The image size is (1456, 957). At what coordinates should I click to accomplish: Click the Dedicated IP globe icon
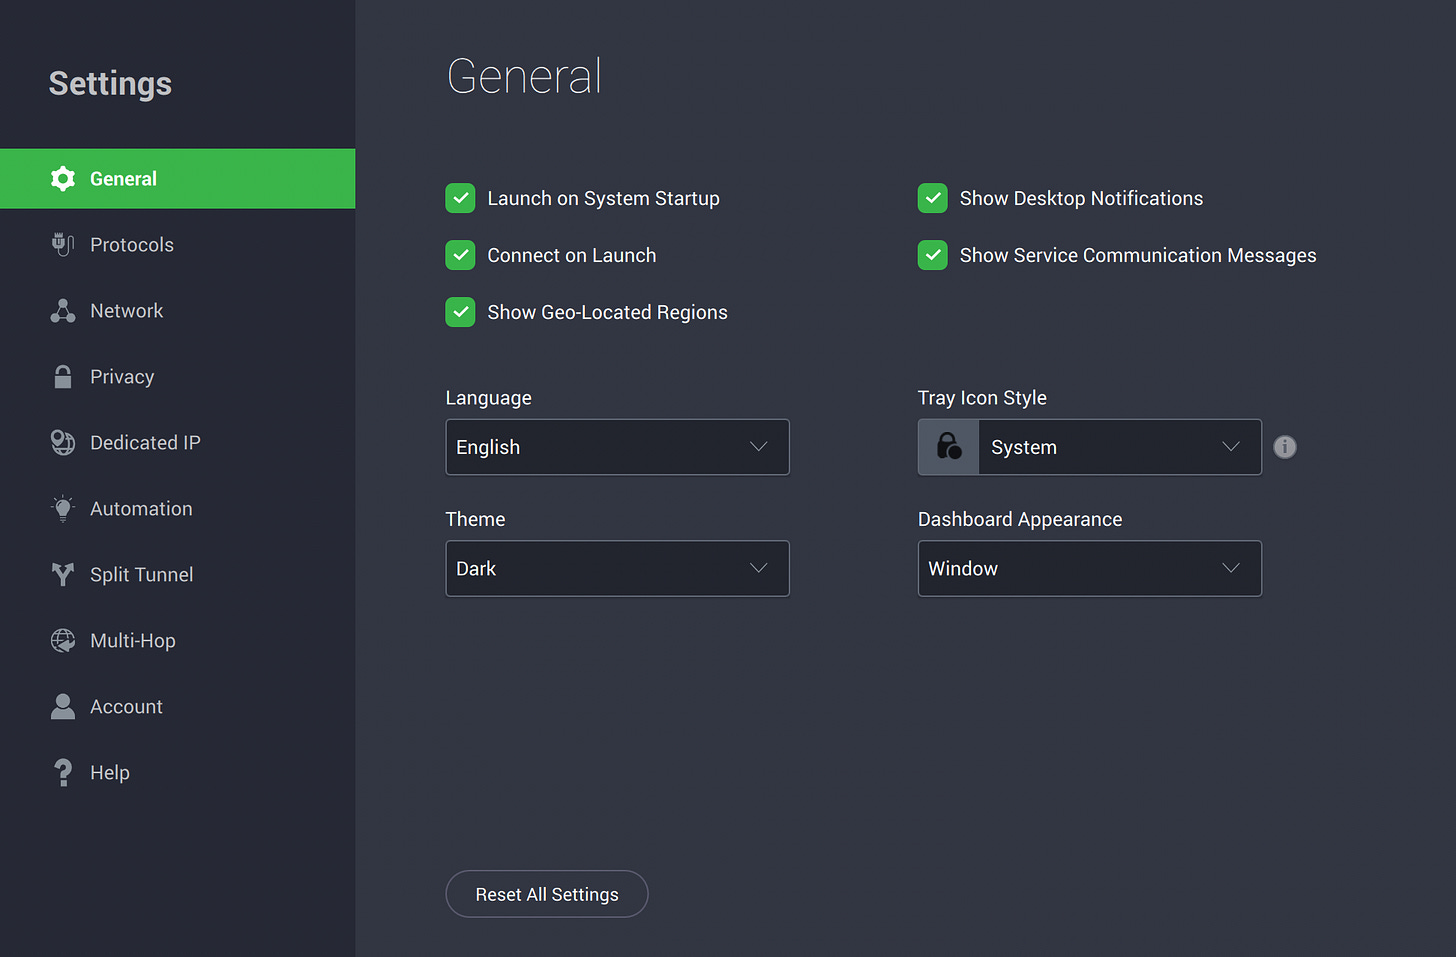(63, 443)
